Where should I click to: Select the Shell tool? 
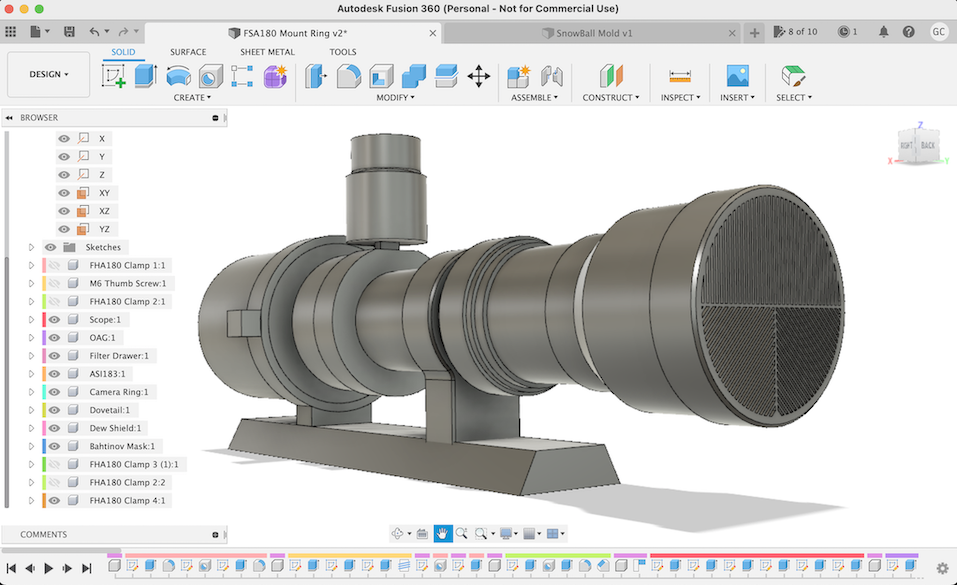point(381,76)
